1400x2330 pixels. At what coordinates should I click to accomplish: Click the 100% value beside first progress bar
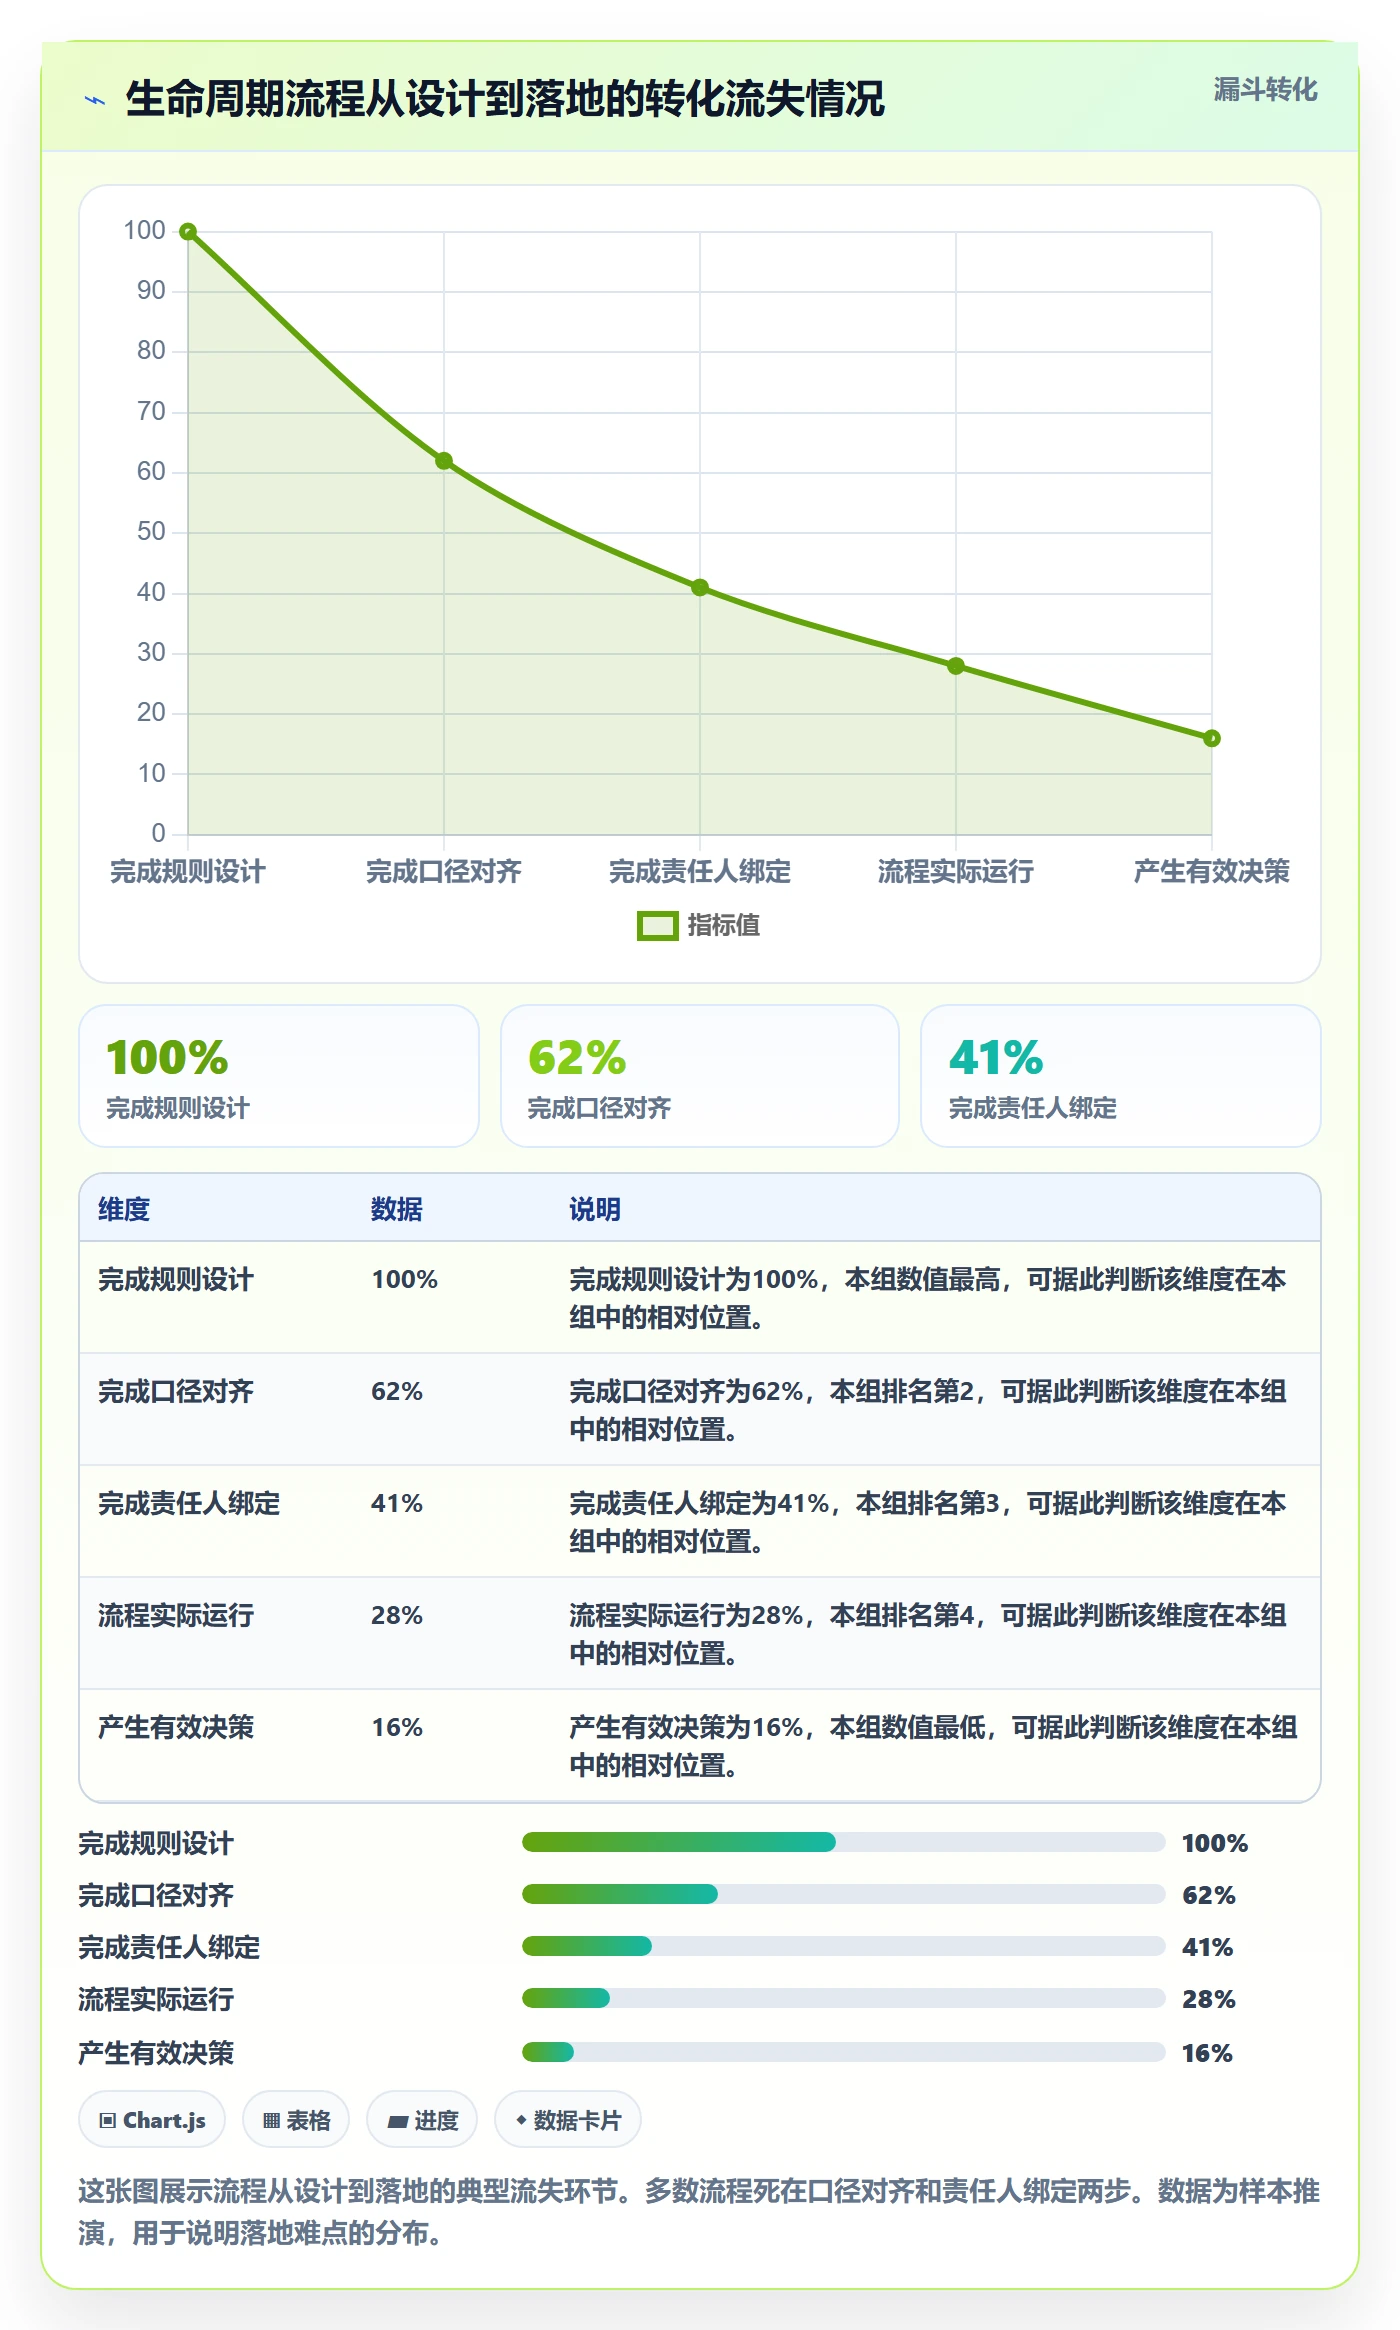[x=1215, y=1843]
